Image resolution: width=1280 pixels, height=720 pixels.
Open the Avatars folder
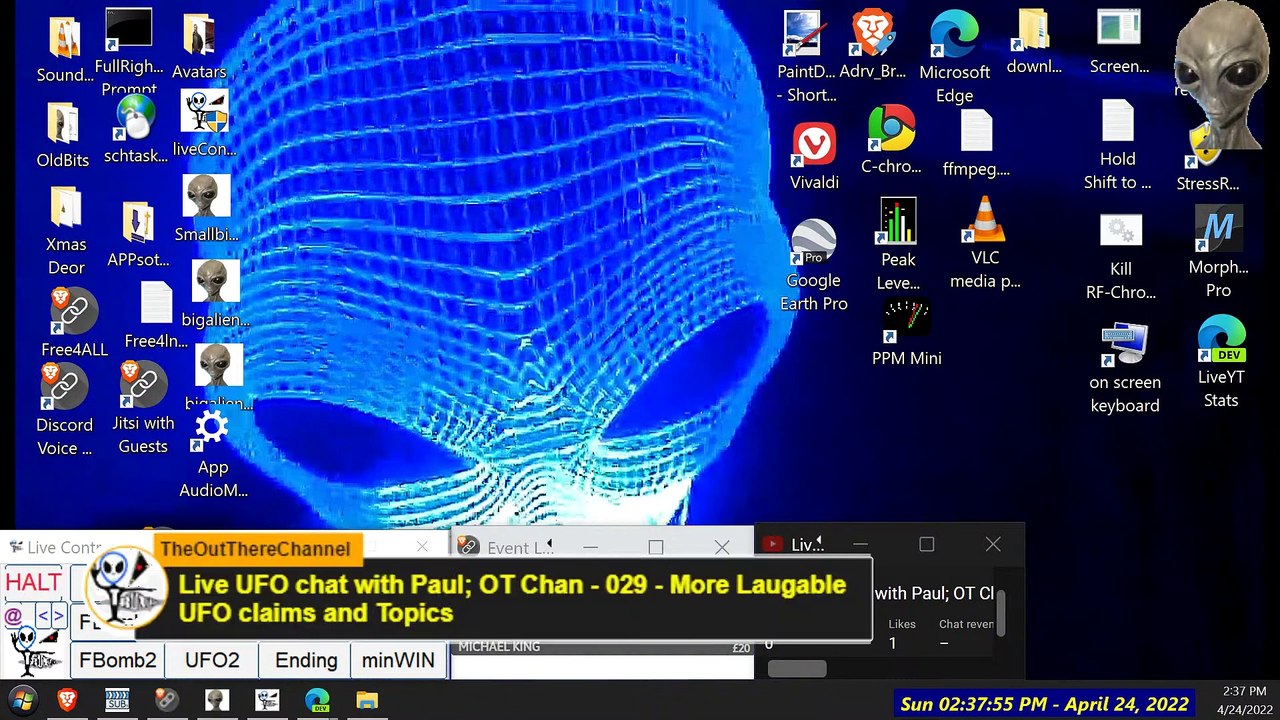pos(199,47)
